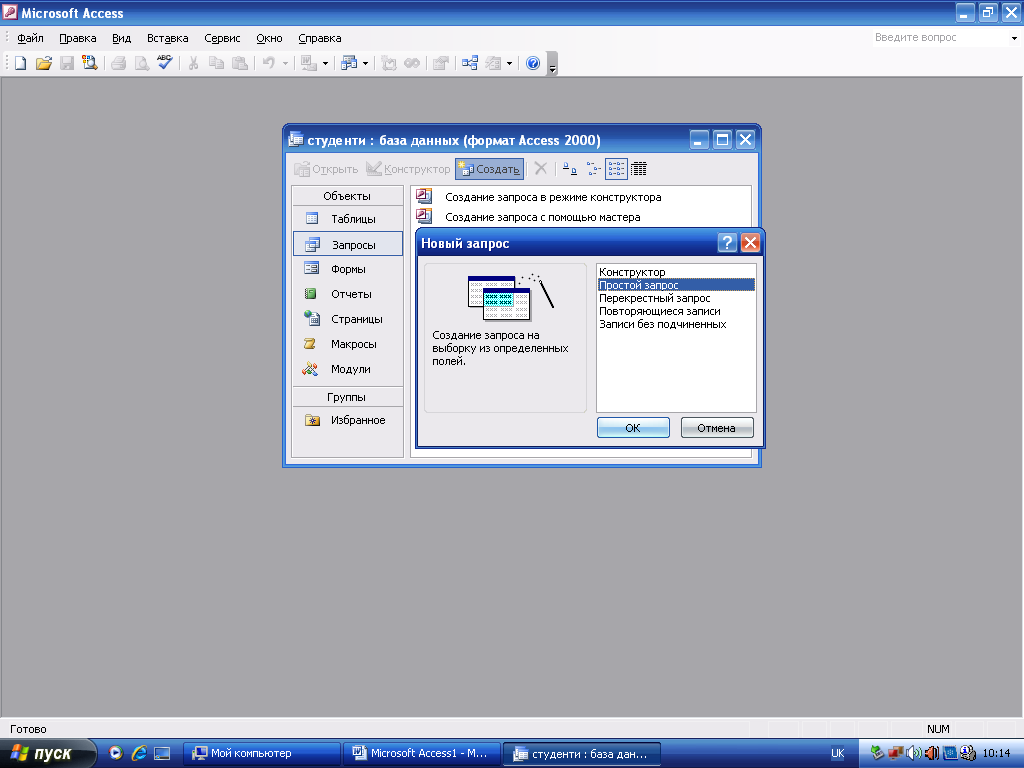Click in the Введите вопрос help field
This screenshot has width=1024, height=768.
coord(938,38)
